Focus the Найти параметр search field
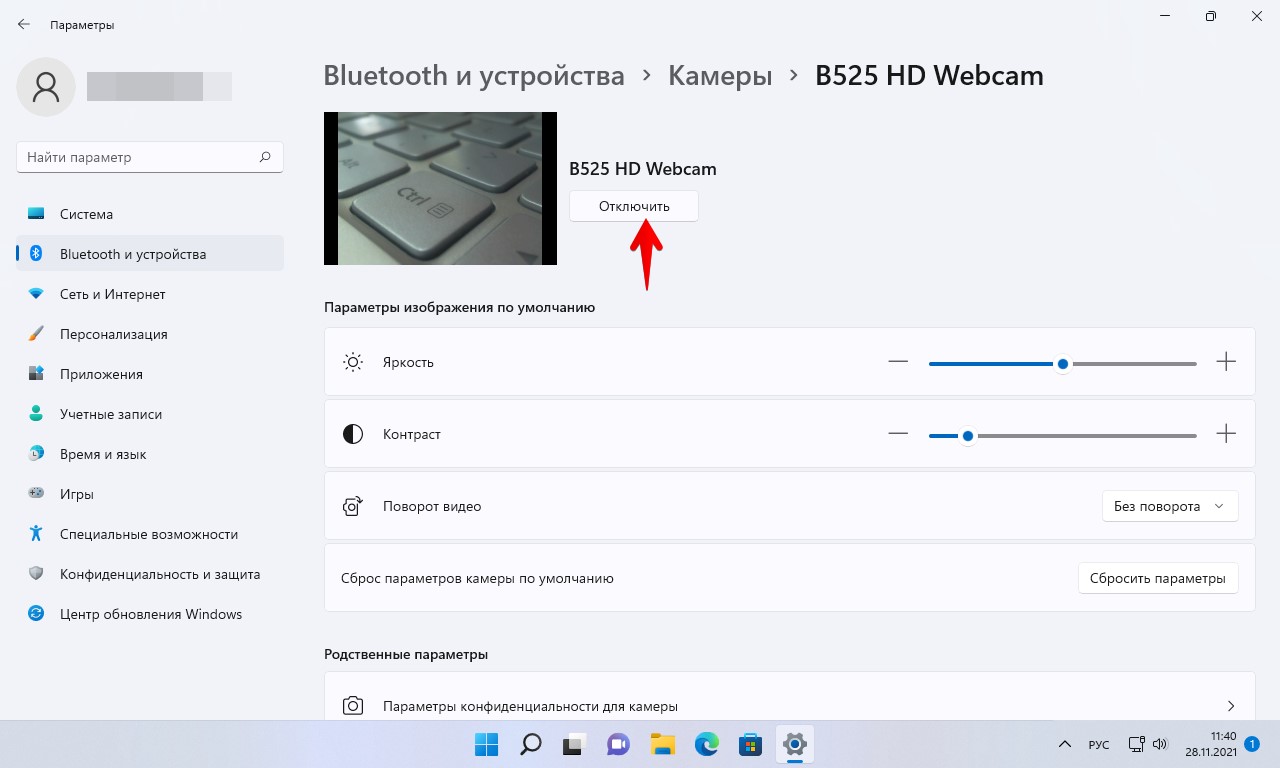Viewport: 1280px width, 768px height. pyautogui.click(x=150, y=157)
